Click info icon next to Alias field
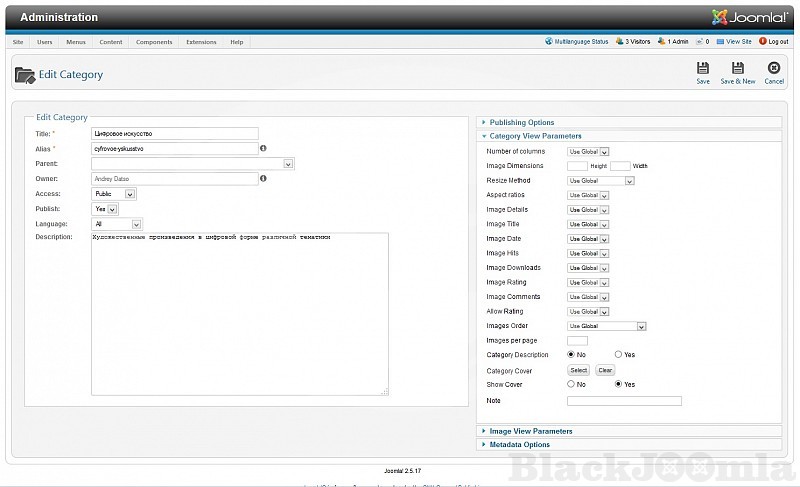Screen dimensions: 800x487 pos(263,148)
